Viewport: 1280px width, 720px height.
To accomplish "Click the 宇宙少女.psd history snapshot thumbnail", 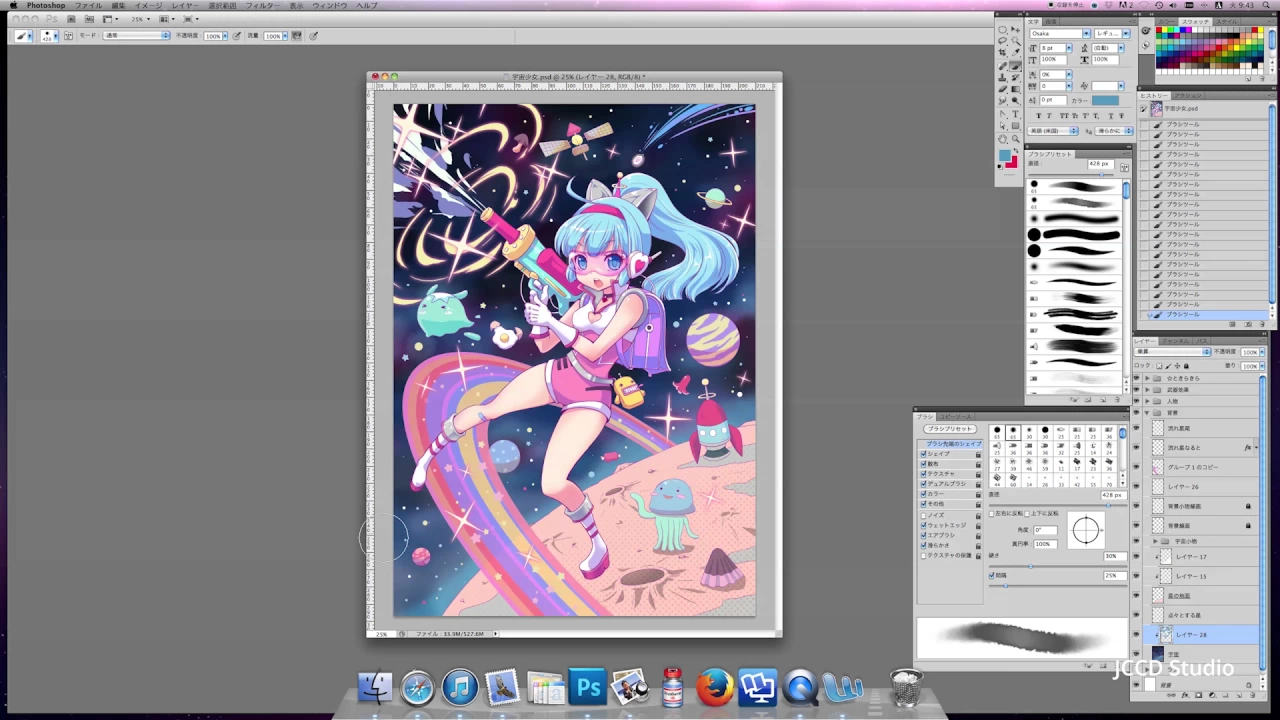I will click(1157, 108).
